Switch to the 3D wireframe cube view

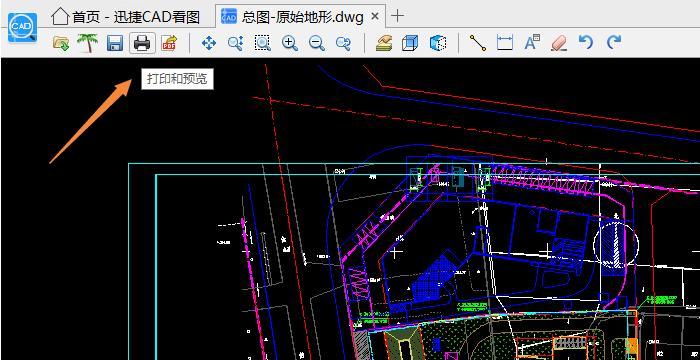click(409, 43)
